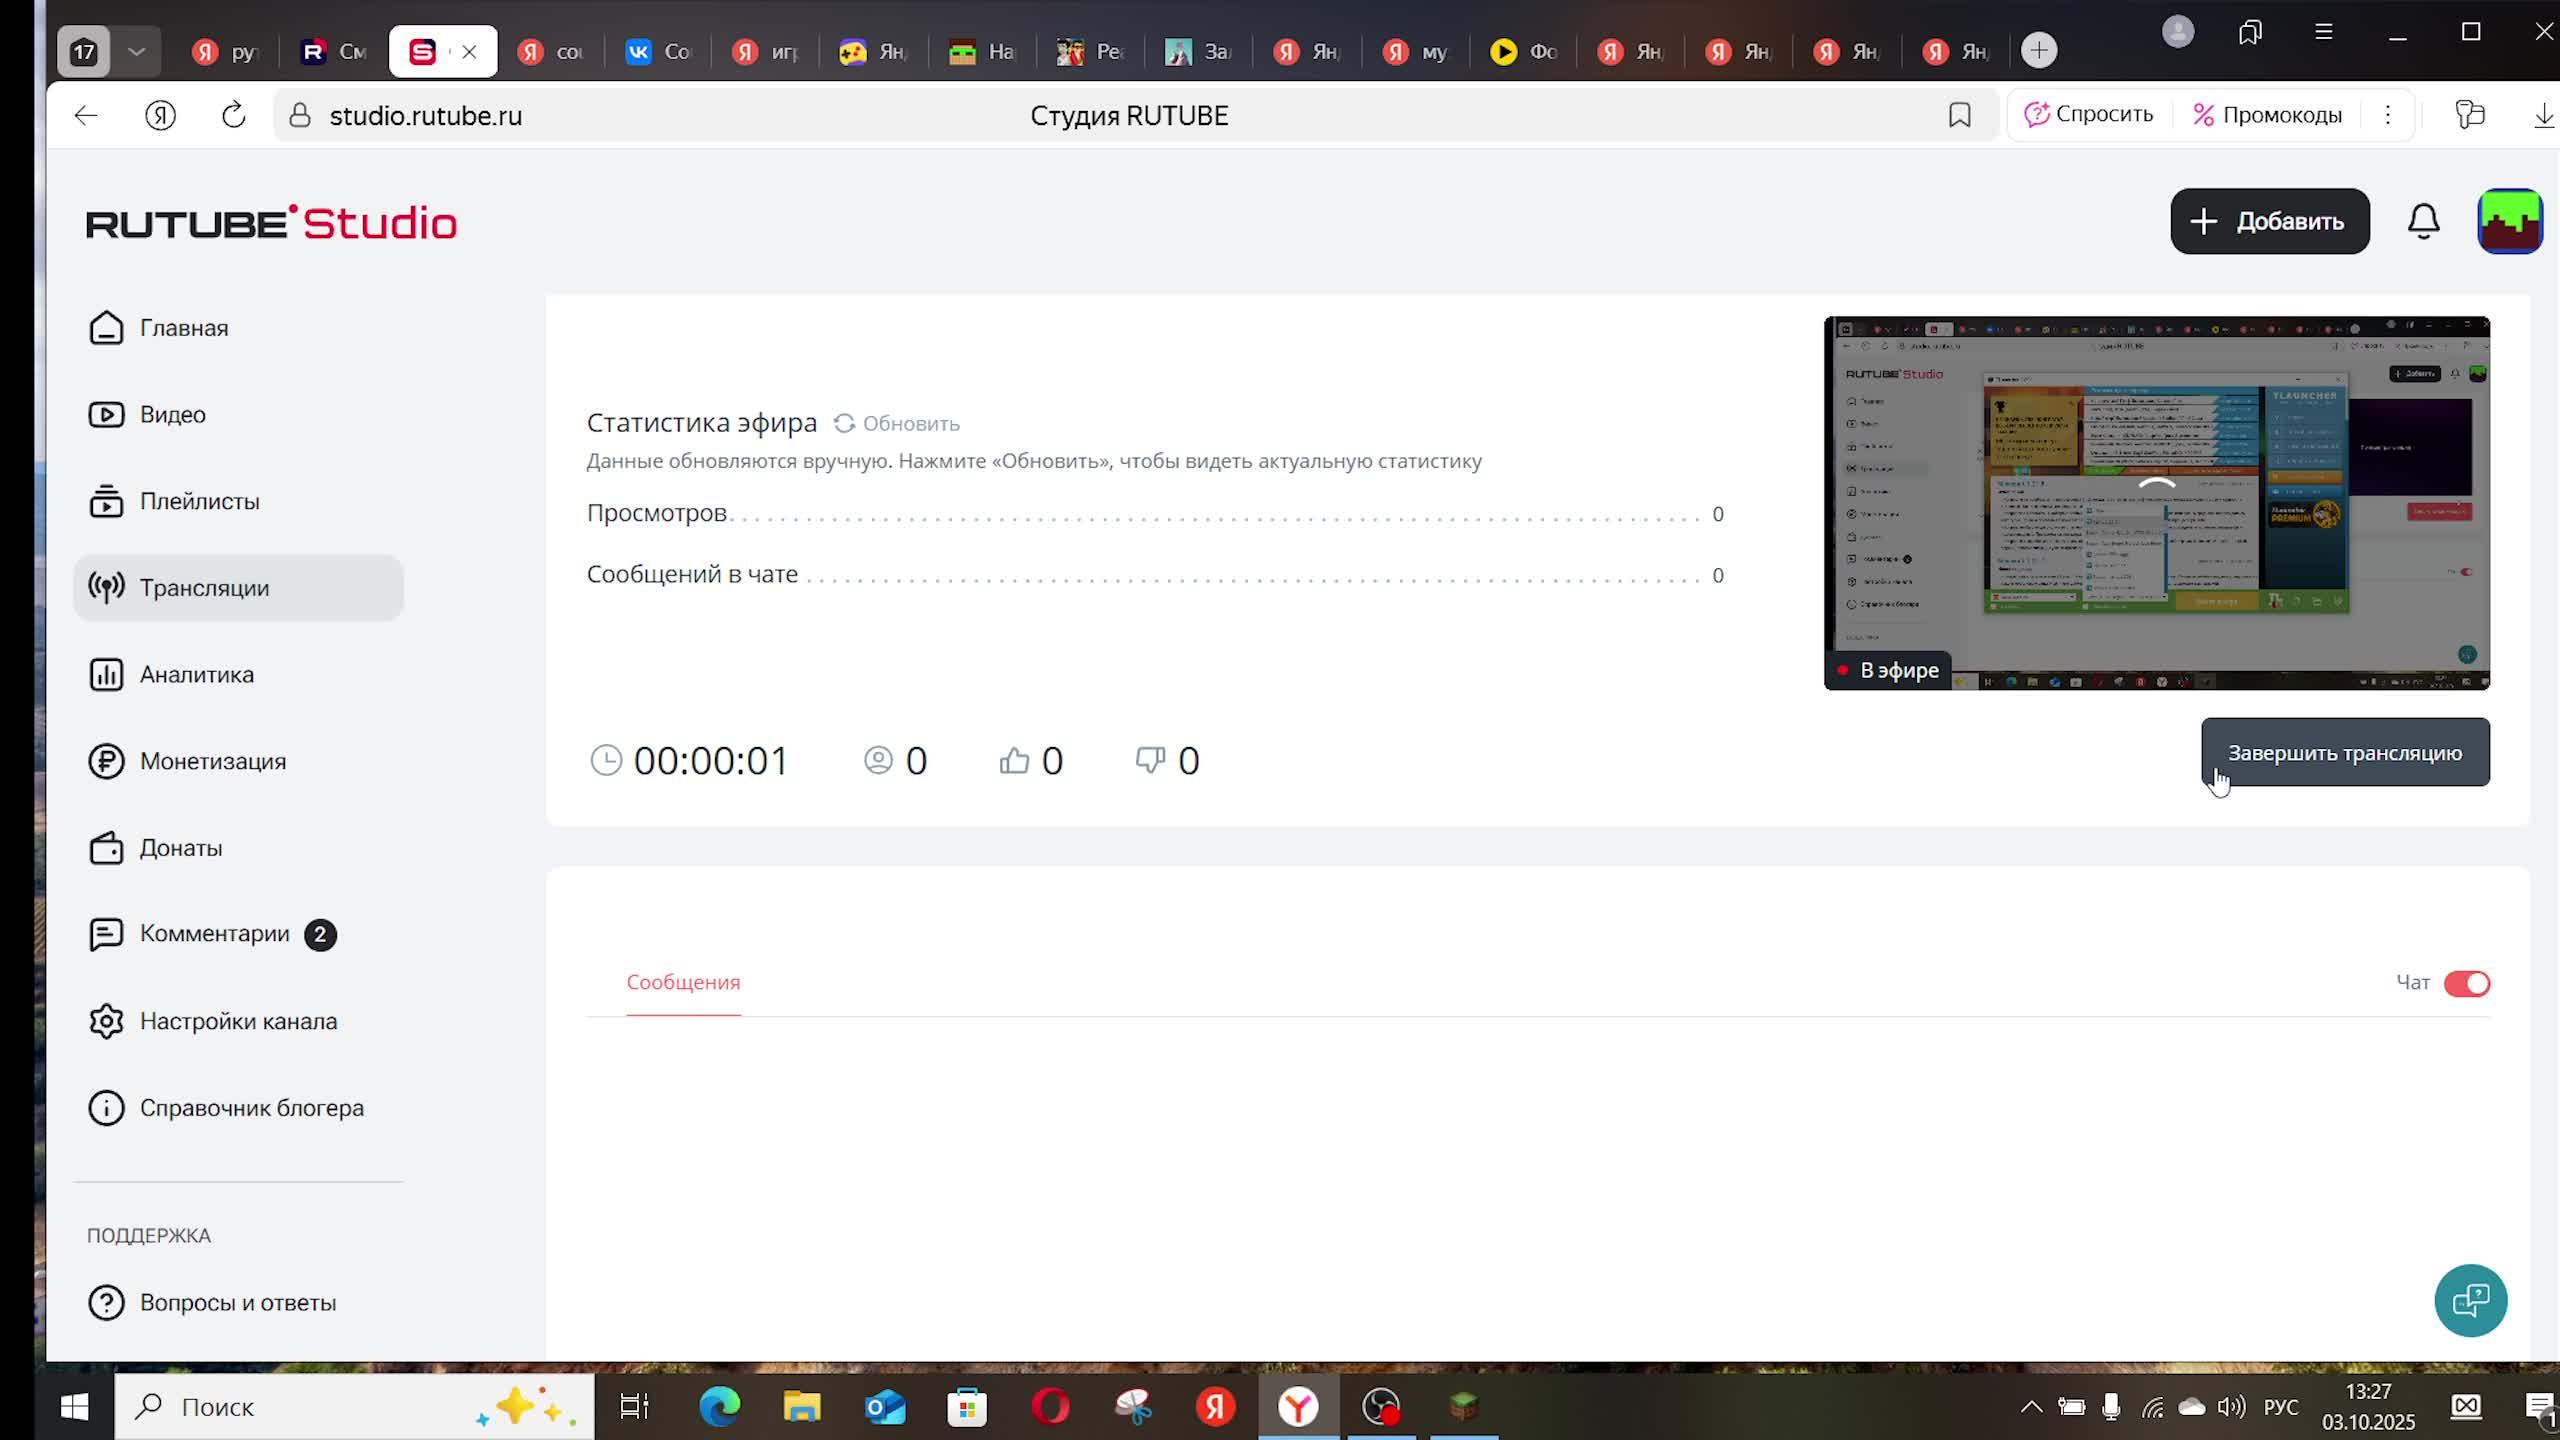The image size is (2560, 1440).
Task: Open the support chat bubble icon
Action: pyautogui.click(x=2470, y=1301)
